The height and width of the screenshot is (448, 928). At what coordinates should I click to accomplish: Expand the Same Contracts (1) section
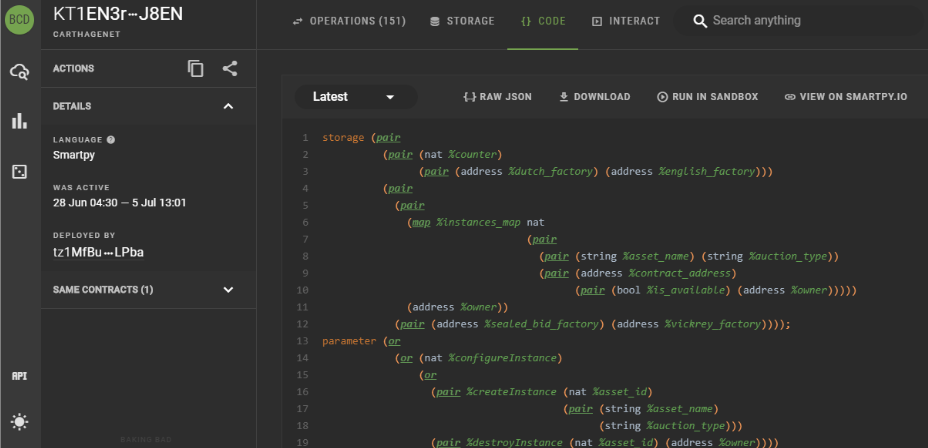click(x=228, y=290)
